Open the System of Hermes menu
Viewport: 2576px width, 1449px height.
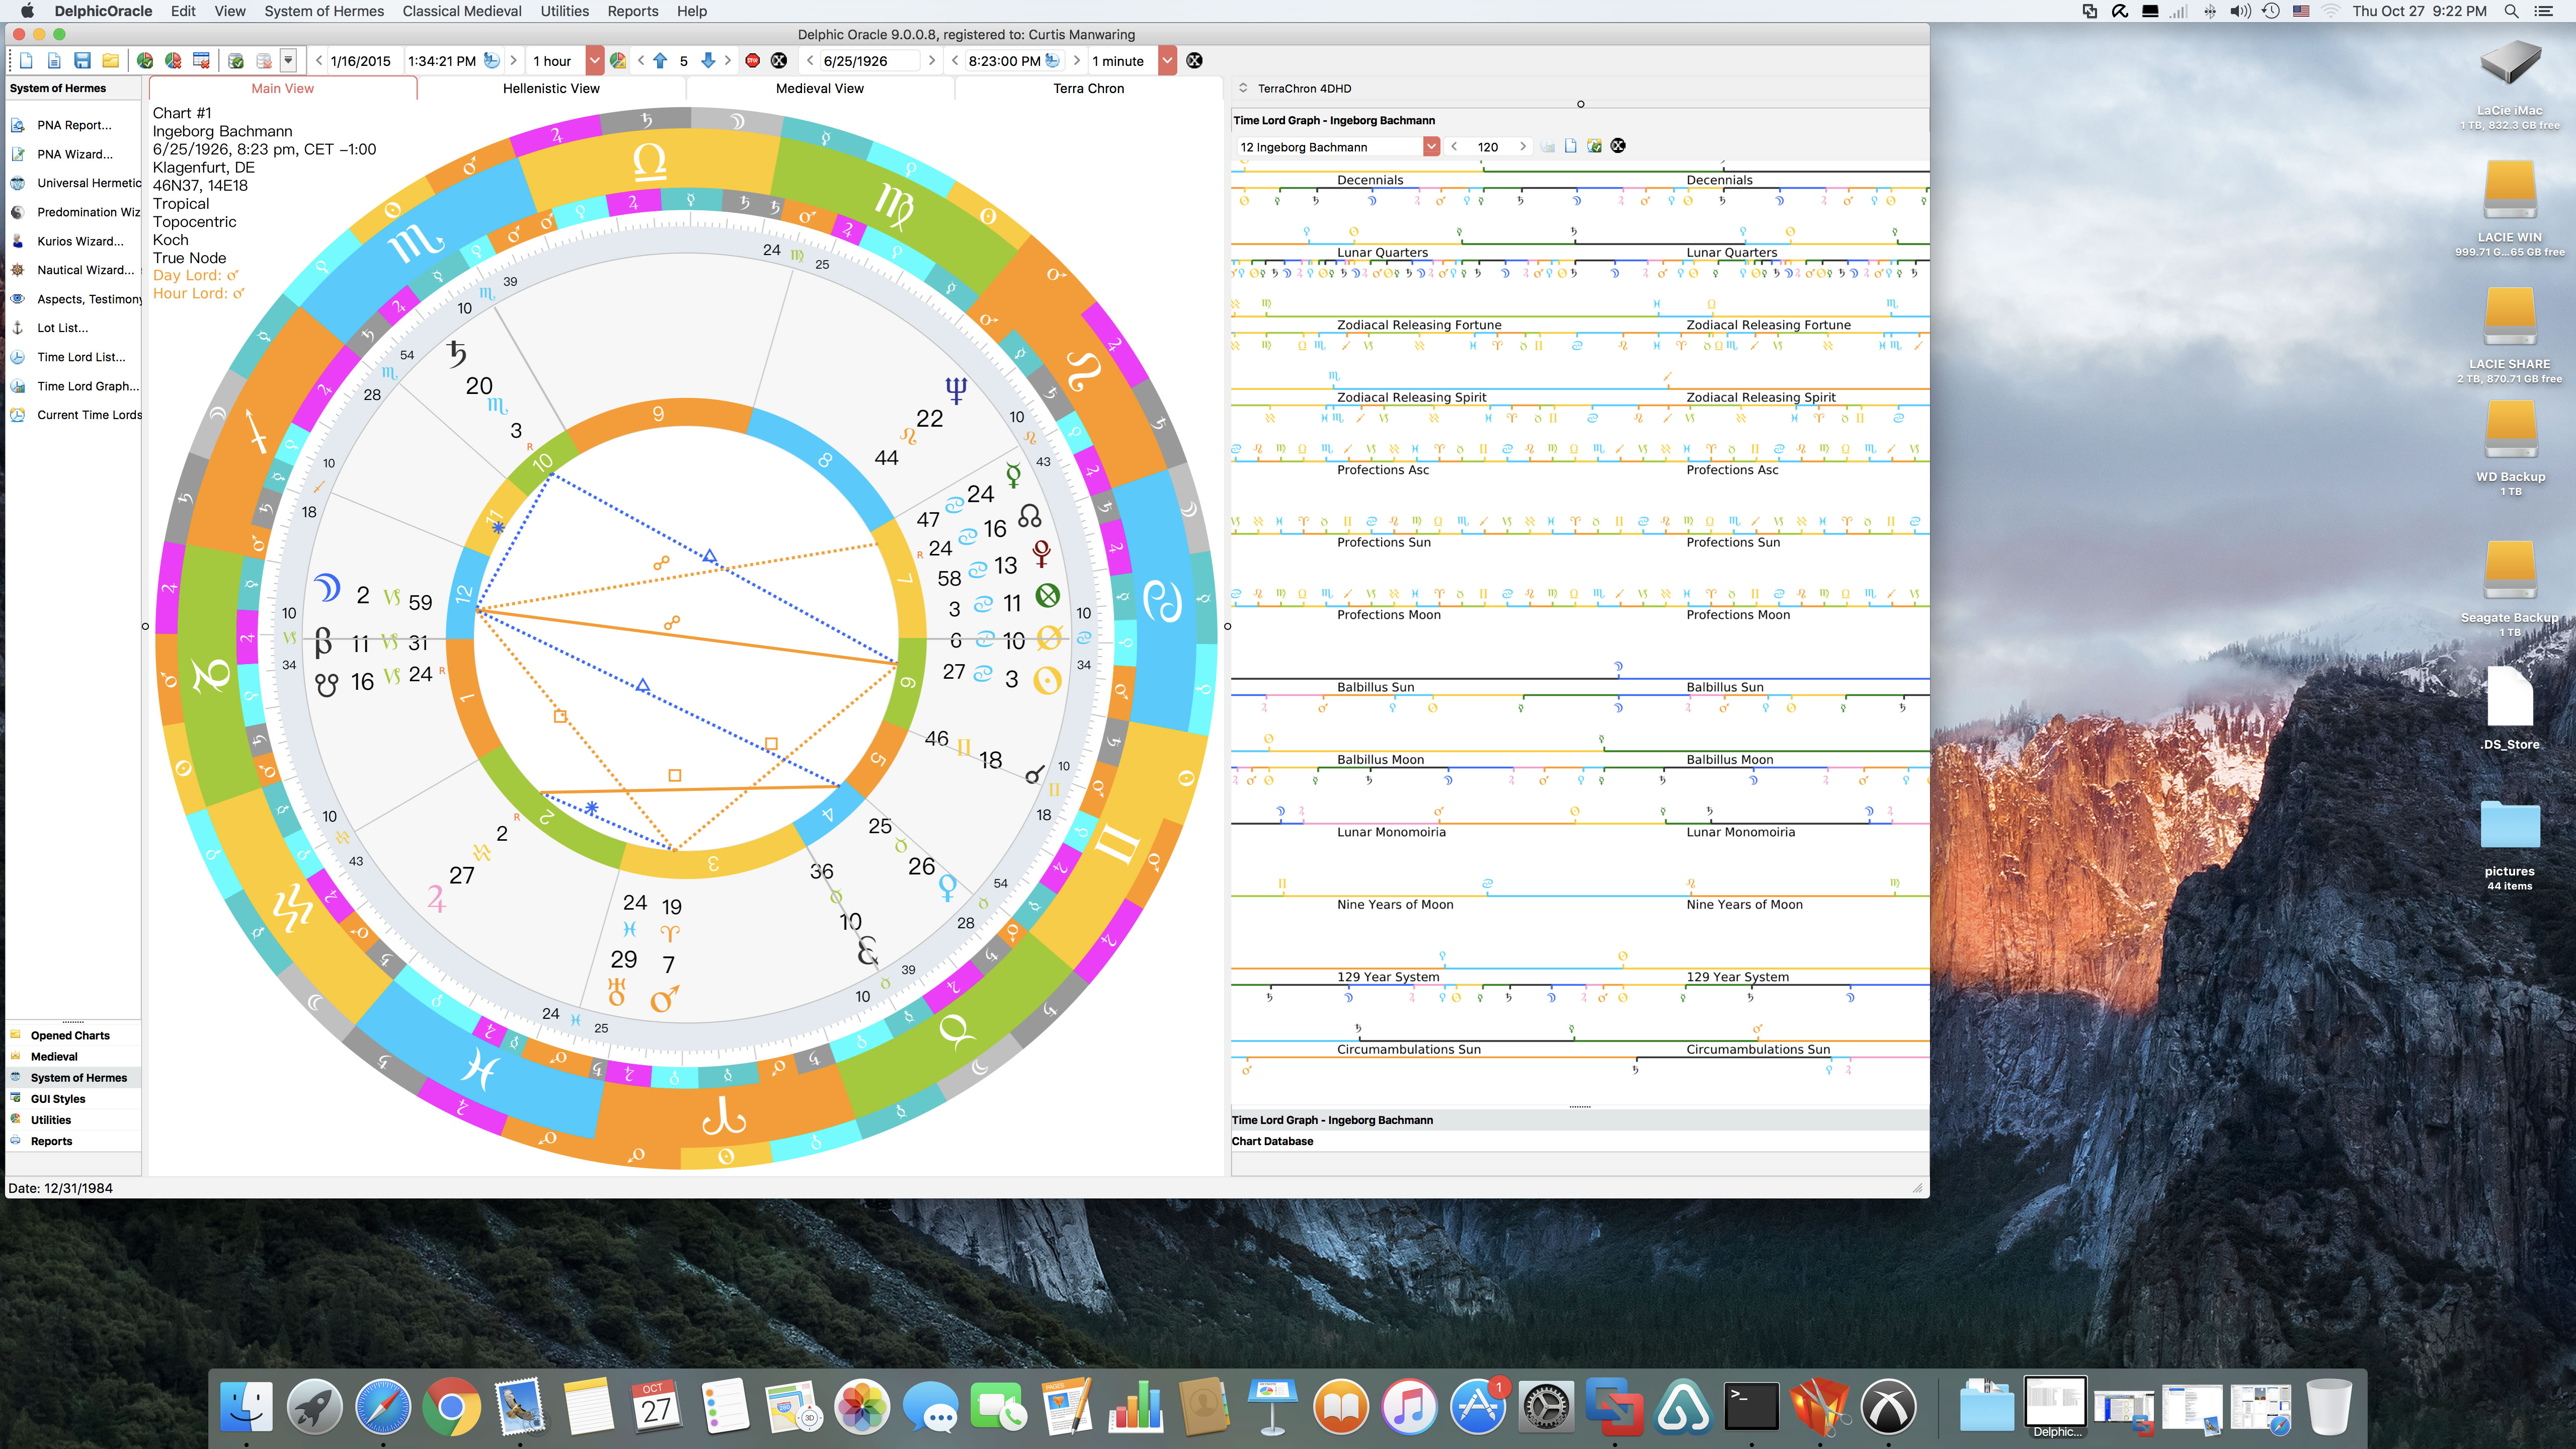click(x=324, y=11)
